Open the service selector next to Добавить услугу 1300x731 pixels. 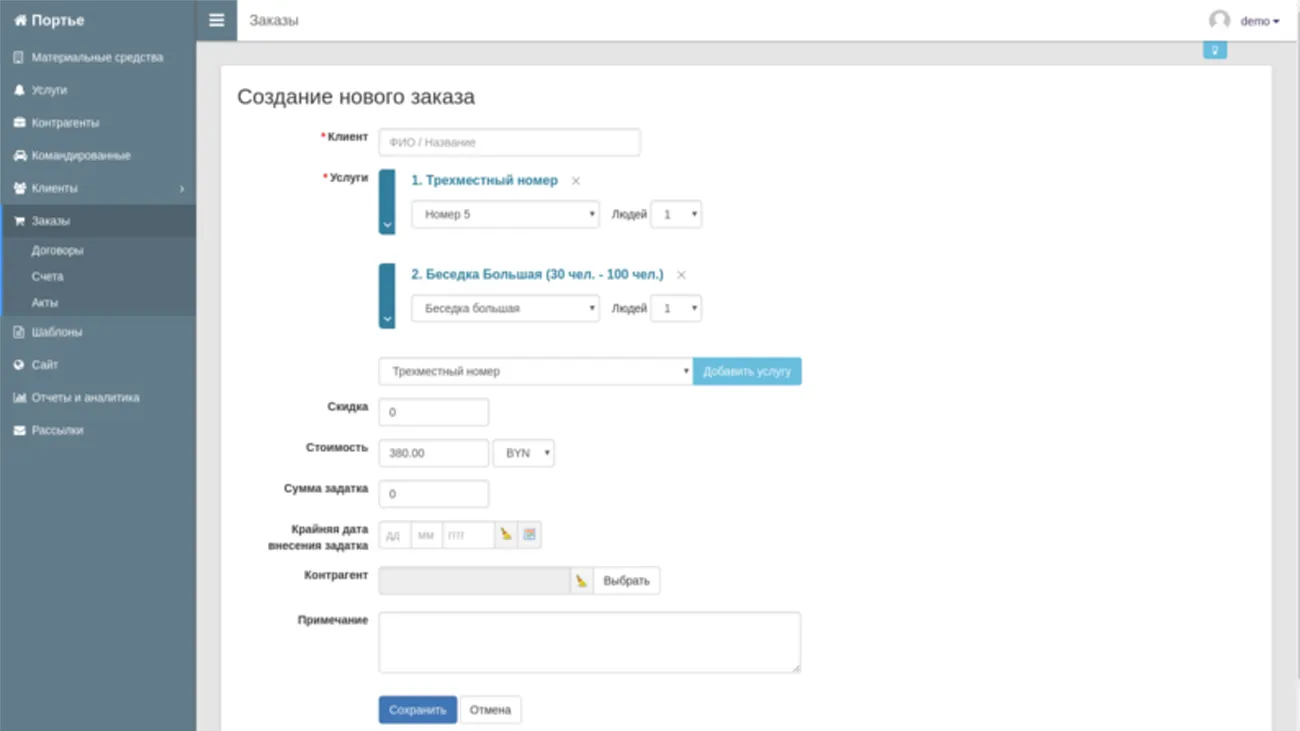535,371
